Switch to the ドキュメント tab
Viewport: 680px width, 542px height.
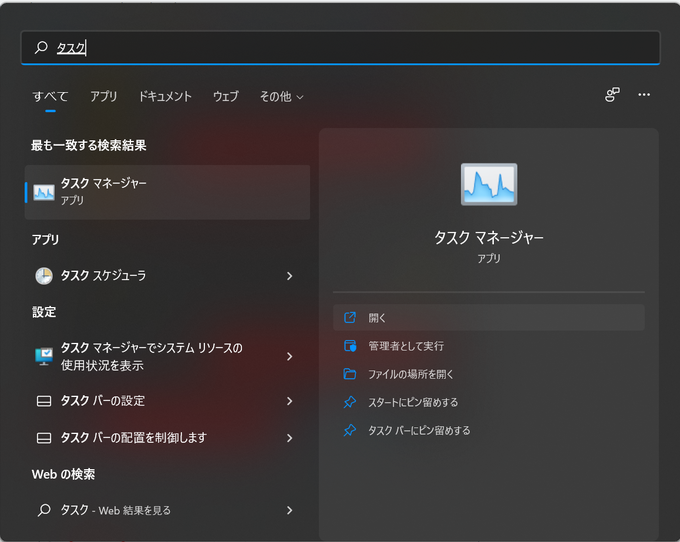[x=165, y=96]
